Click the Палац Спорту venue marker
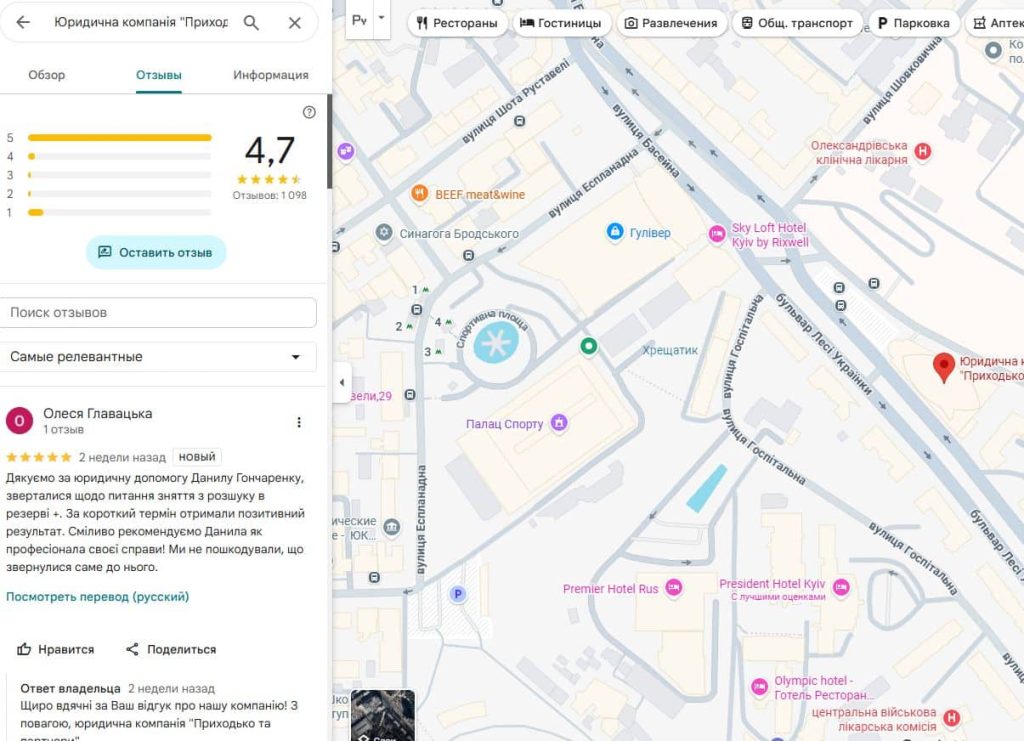Image resolution: width=1024 pixels, height=741 pixels. [559, 423]
